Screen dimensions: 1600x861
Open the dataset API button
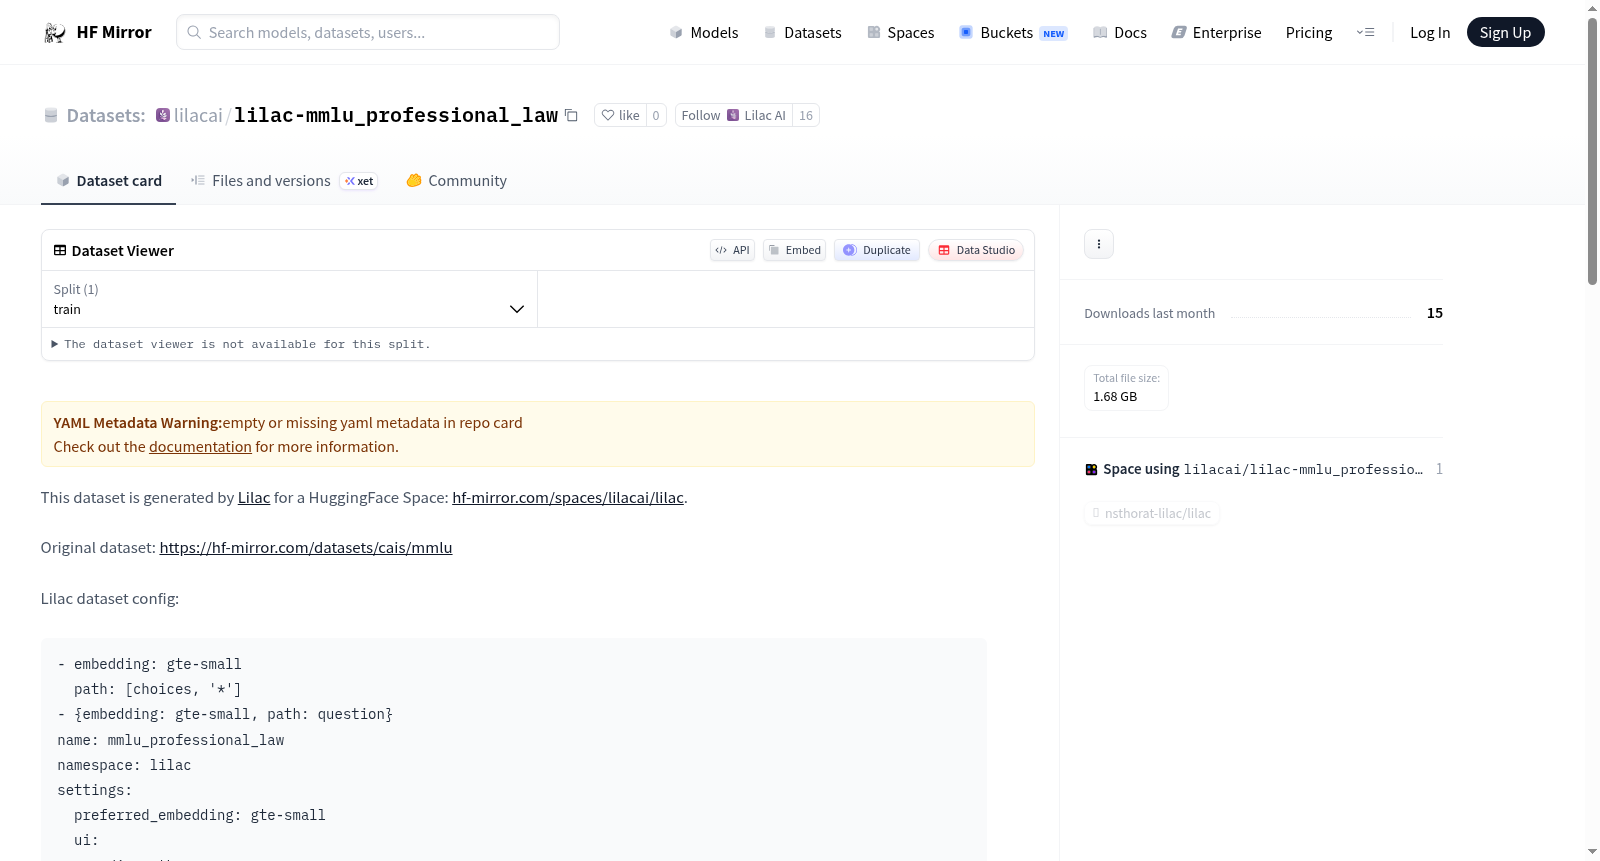point(732,250)
